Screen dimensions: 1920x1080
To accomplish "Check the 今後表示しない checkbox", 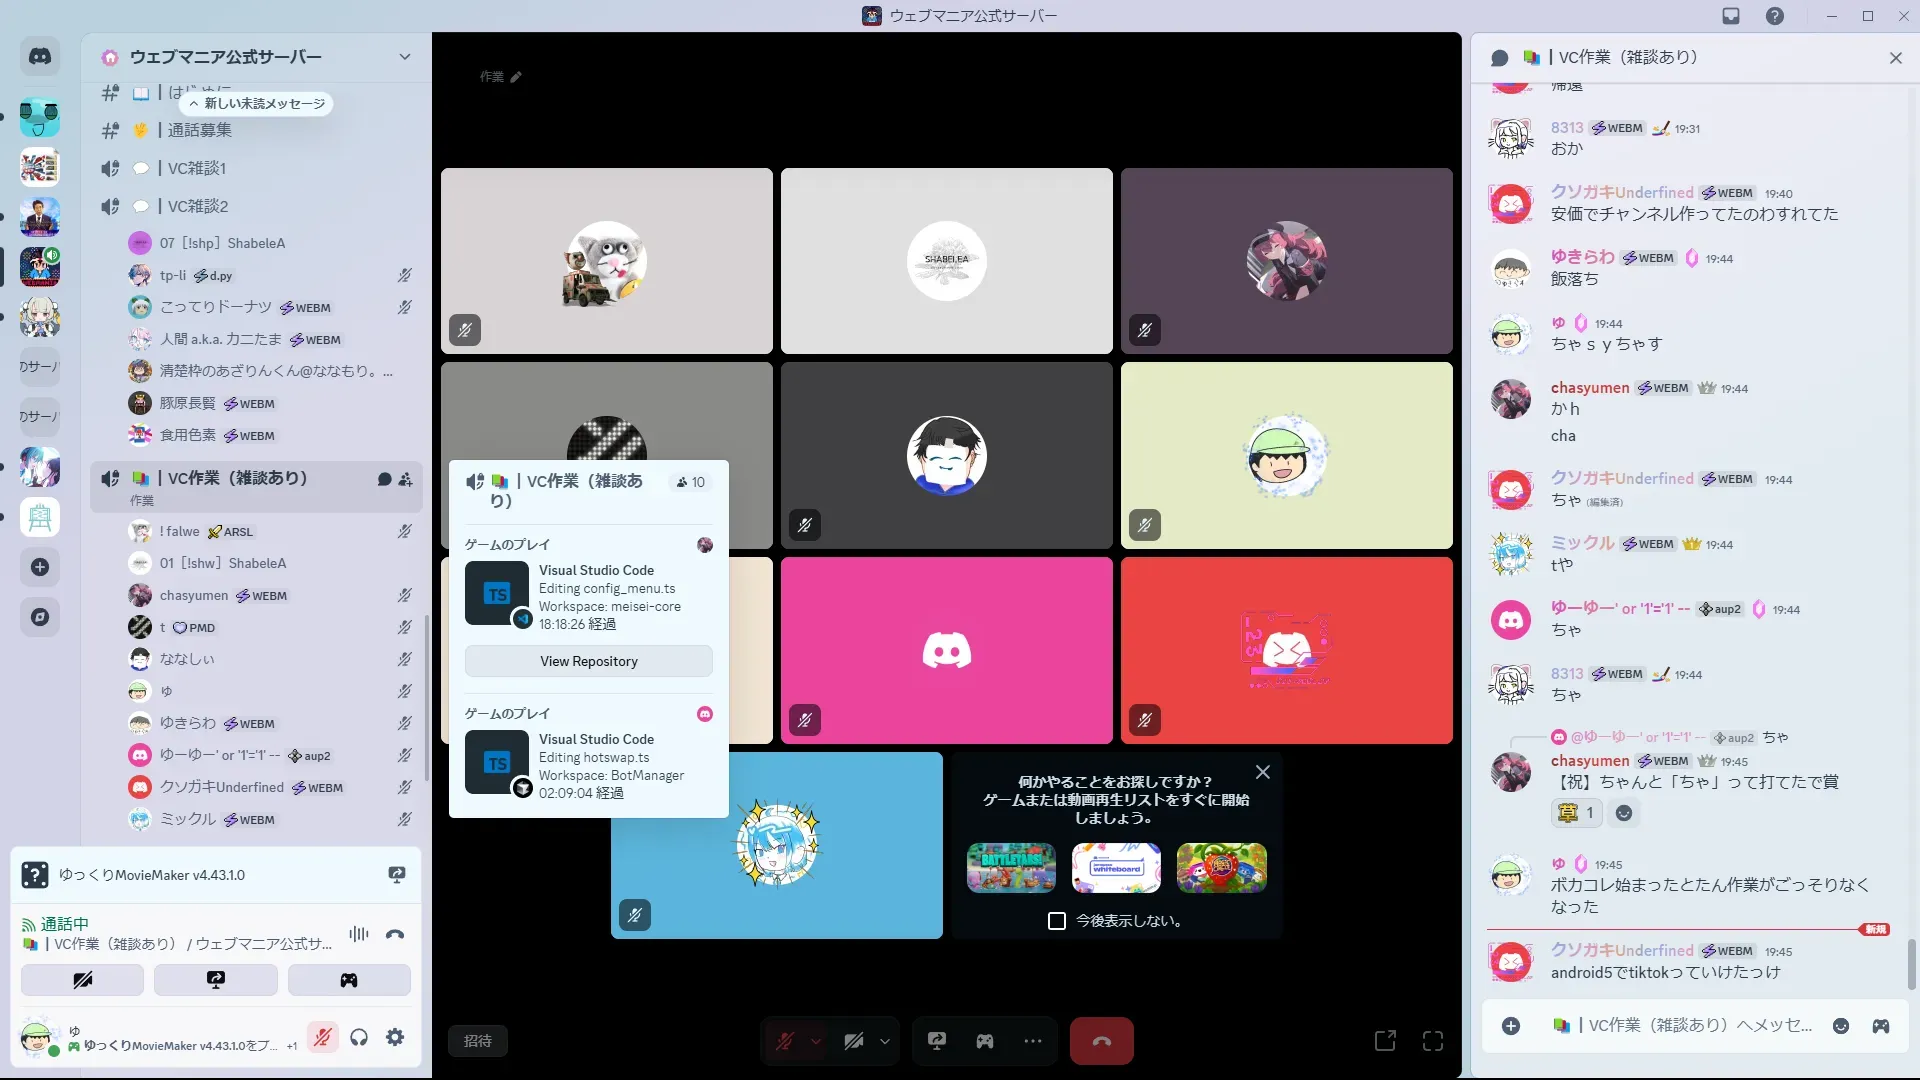I will point(1057,921).
